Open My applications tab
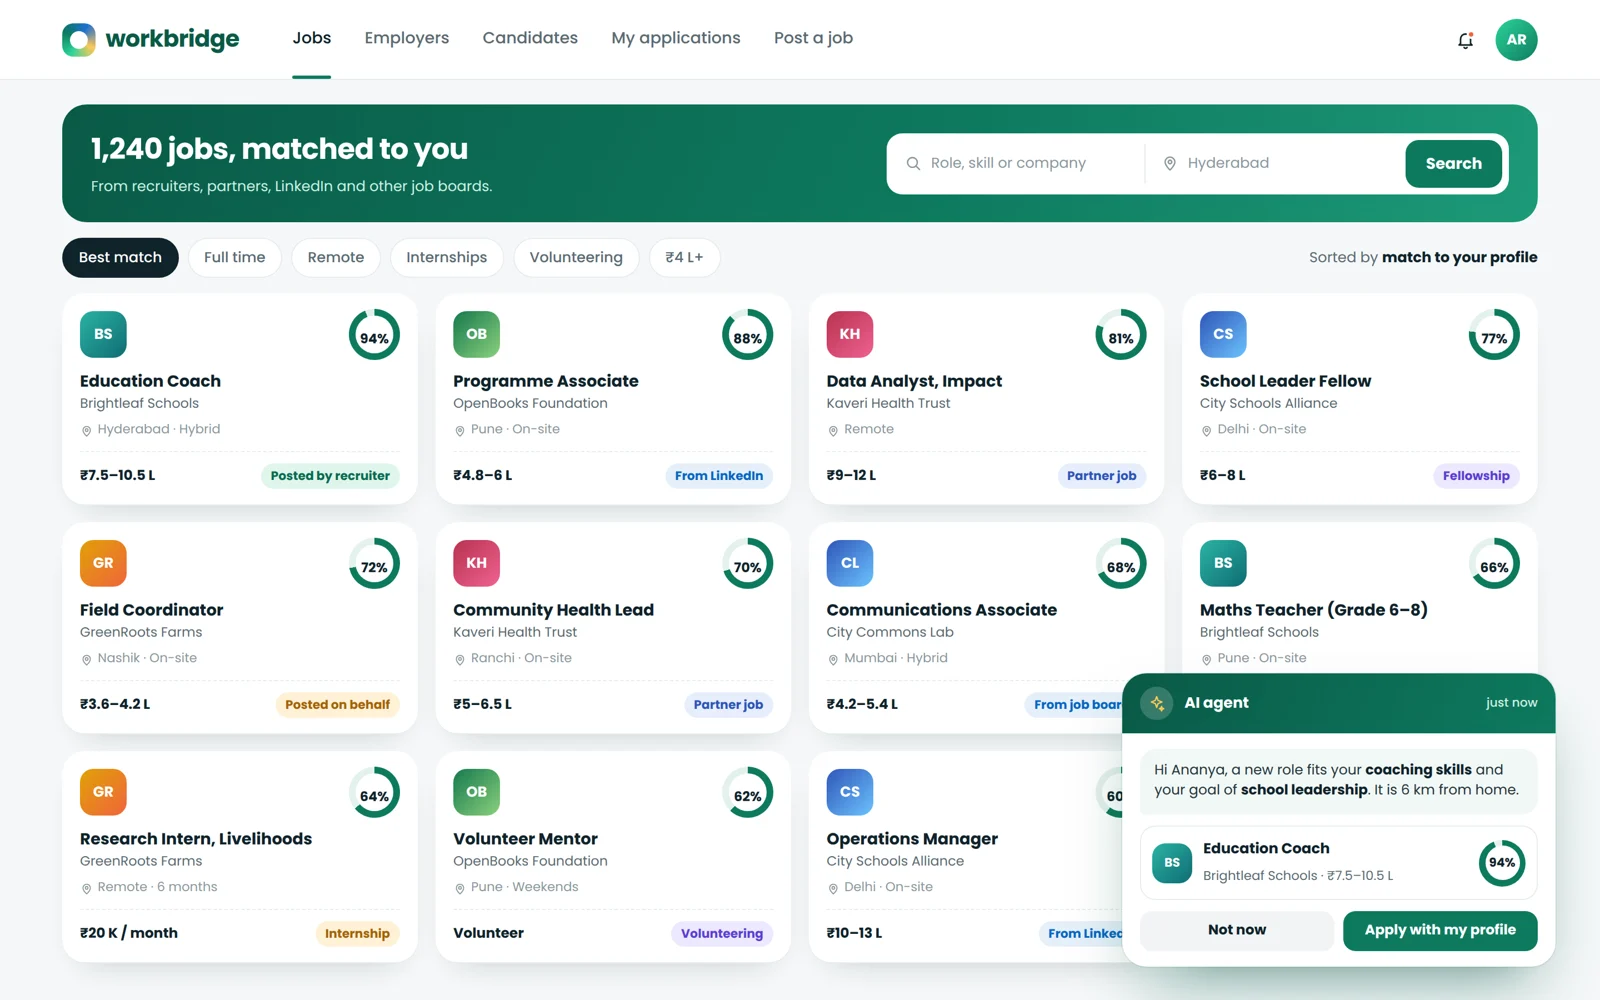 coord(676,38)
